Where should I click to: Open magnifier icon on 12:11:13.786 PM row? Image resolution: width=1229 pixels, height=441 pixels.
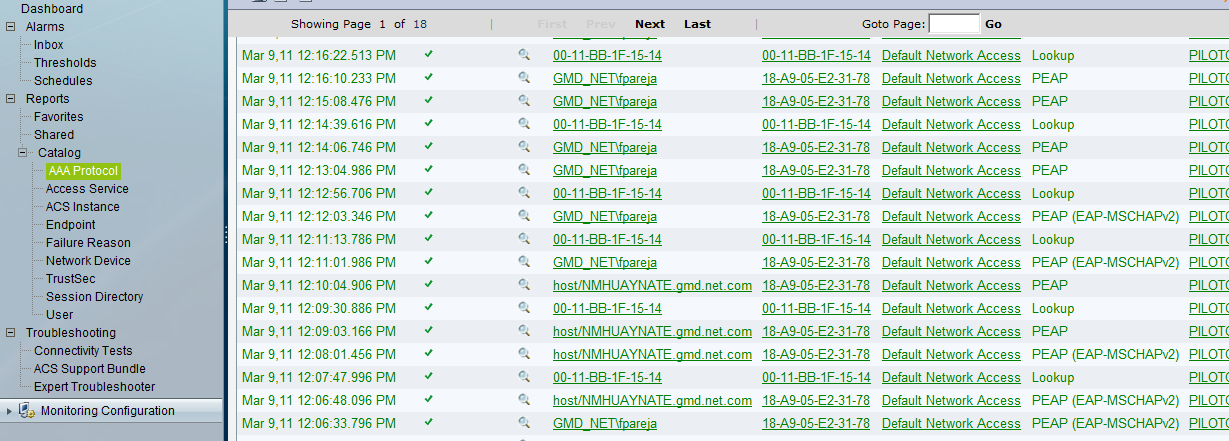[x=524, y=239]
